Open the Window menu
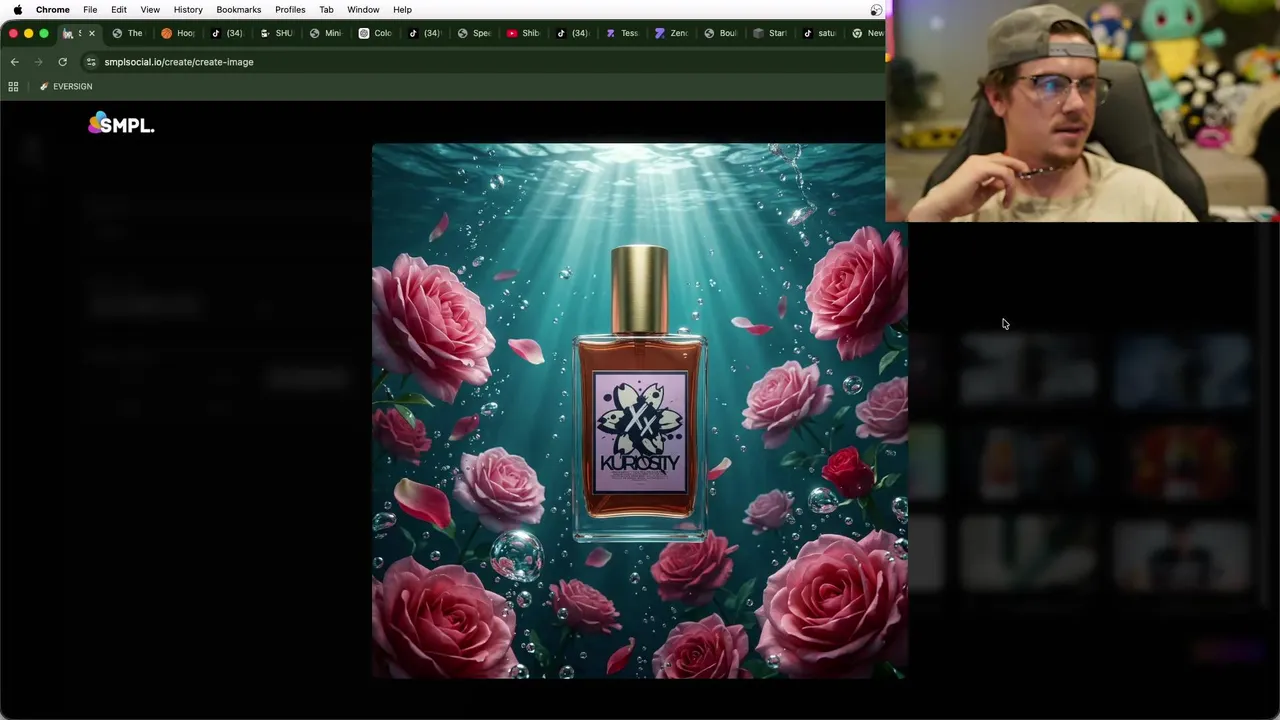The height and width of the screenshot is (720, 1280). point(363,10)
